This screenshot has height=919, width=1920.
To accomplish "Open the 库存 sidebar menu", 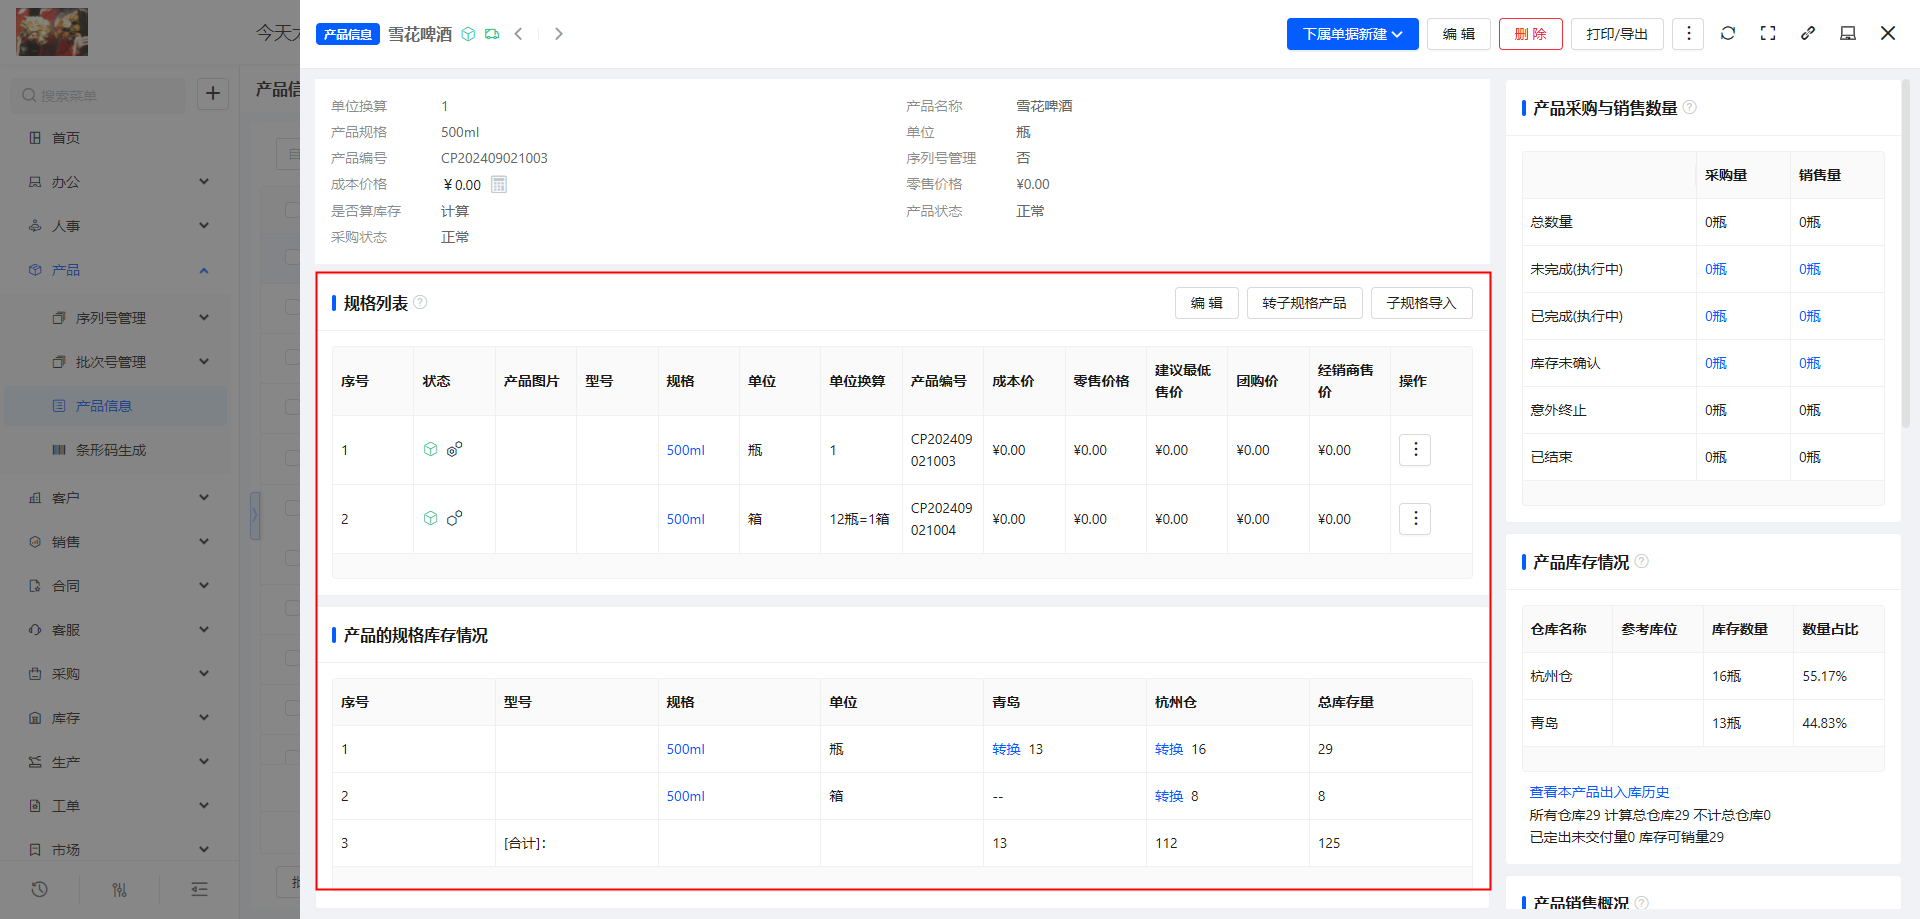I will (x=120, y=718).
